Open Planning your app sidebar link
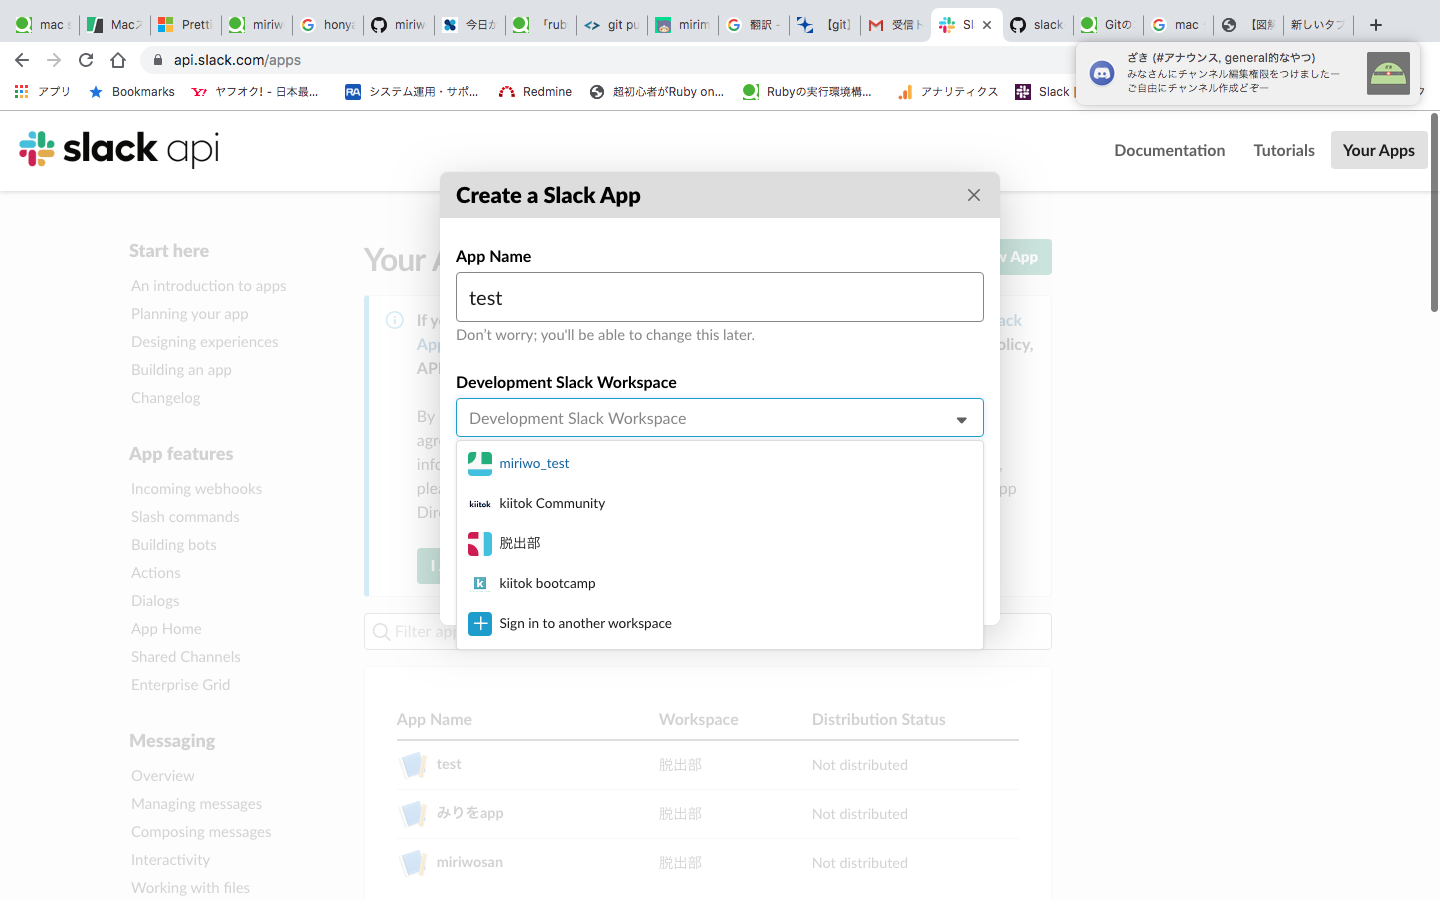 [x=189, y=314]
